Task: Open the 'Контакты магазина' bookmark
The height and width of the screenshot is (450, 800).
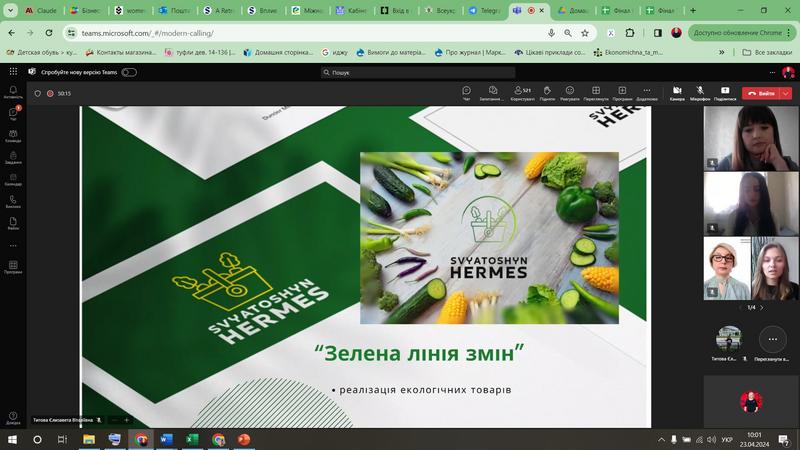Action: tap(121, 52)
